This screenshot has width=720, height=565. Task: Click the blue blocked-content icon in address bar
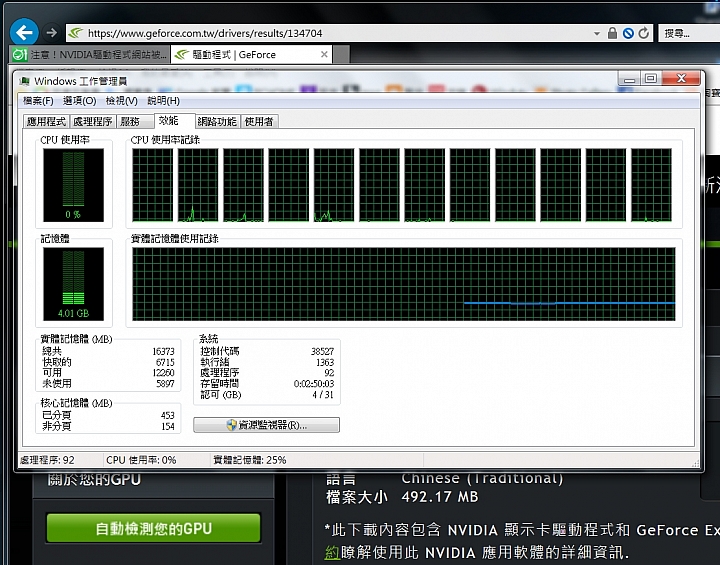click(x=628, y=33)
